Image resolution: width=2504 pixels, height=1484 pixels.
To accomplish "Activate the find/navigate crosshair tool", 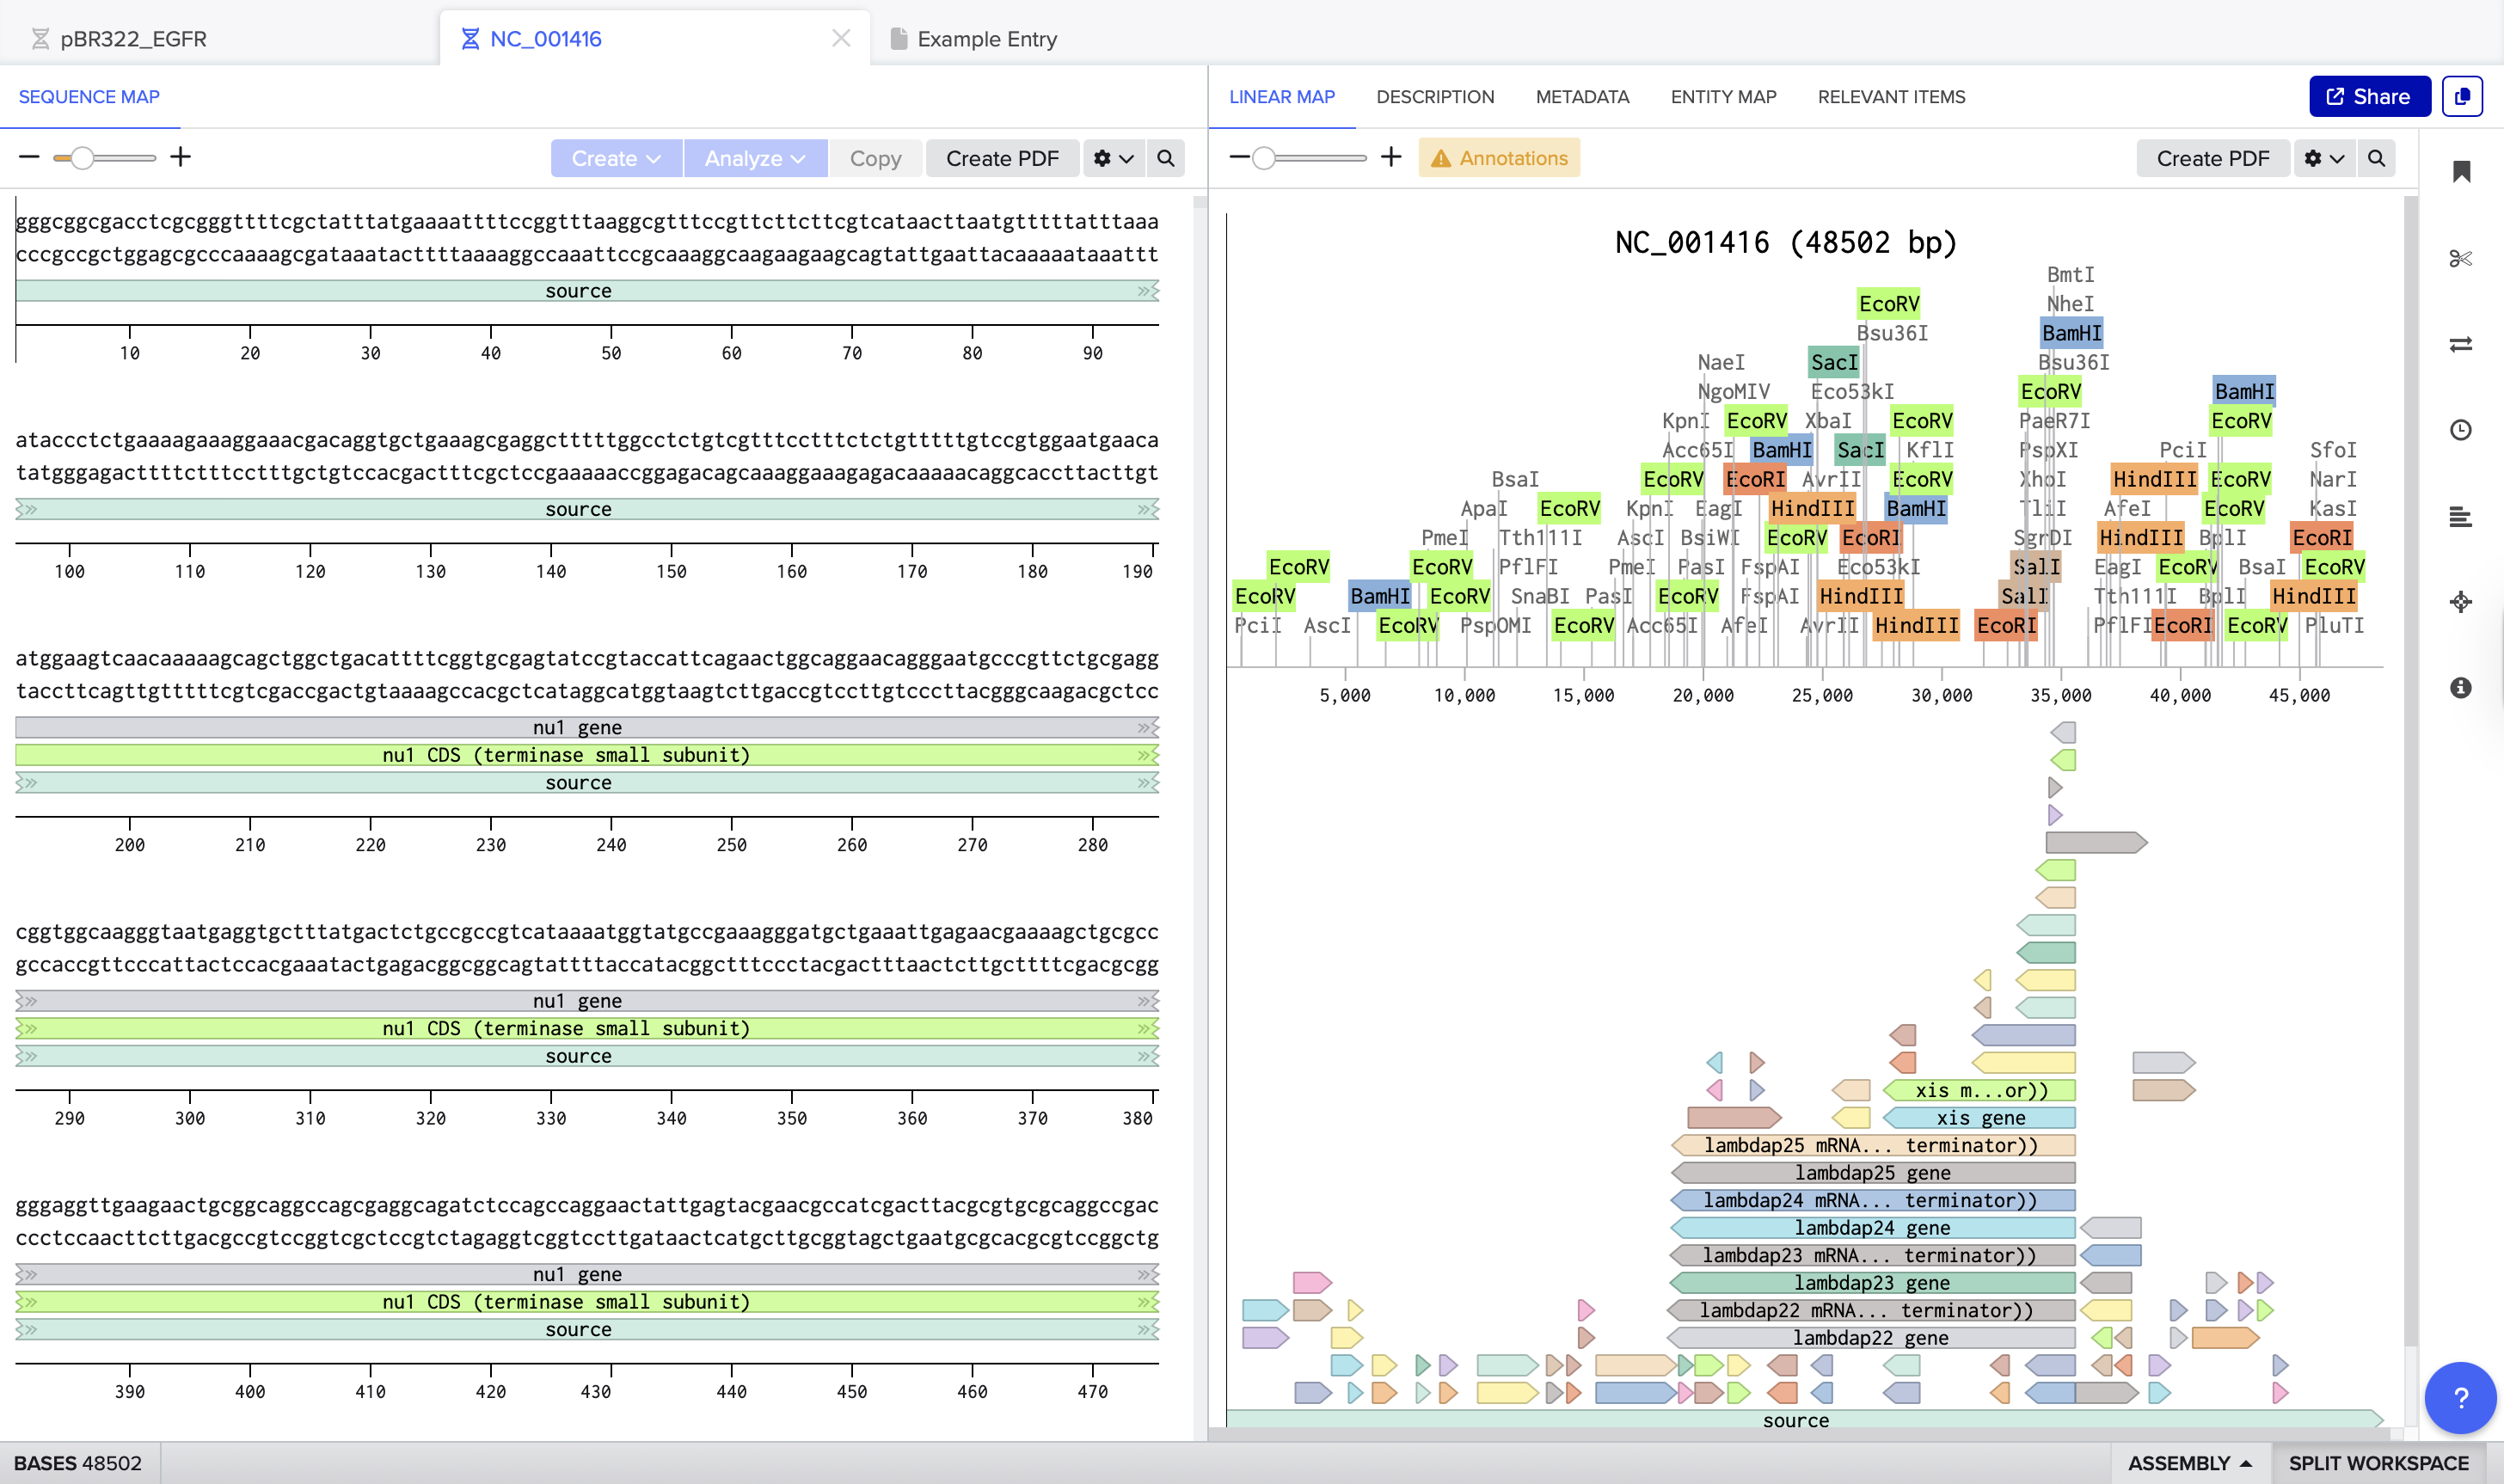I will point(2461,601).
